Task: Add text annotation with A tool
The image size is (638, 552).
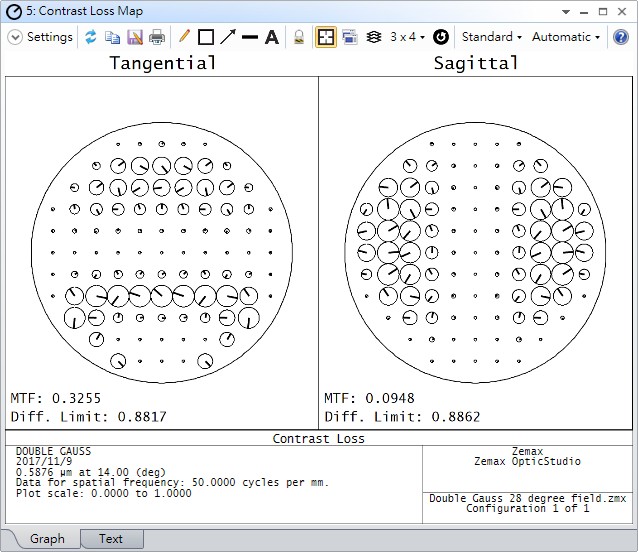Action: tap(271, 37)
